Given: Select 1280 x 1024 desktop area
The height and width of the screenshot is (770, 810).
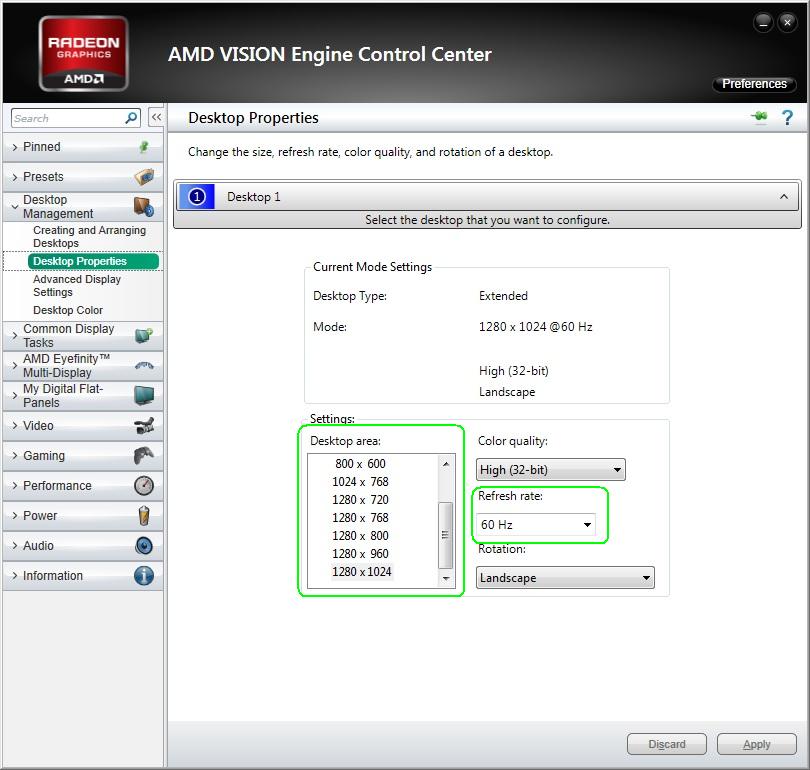Looking at the screenshot, I should point(362,572).
